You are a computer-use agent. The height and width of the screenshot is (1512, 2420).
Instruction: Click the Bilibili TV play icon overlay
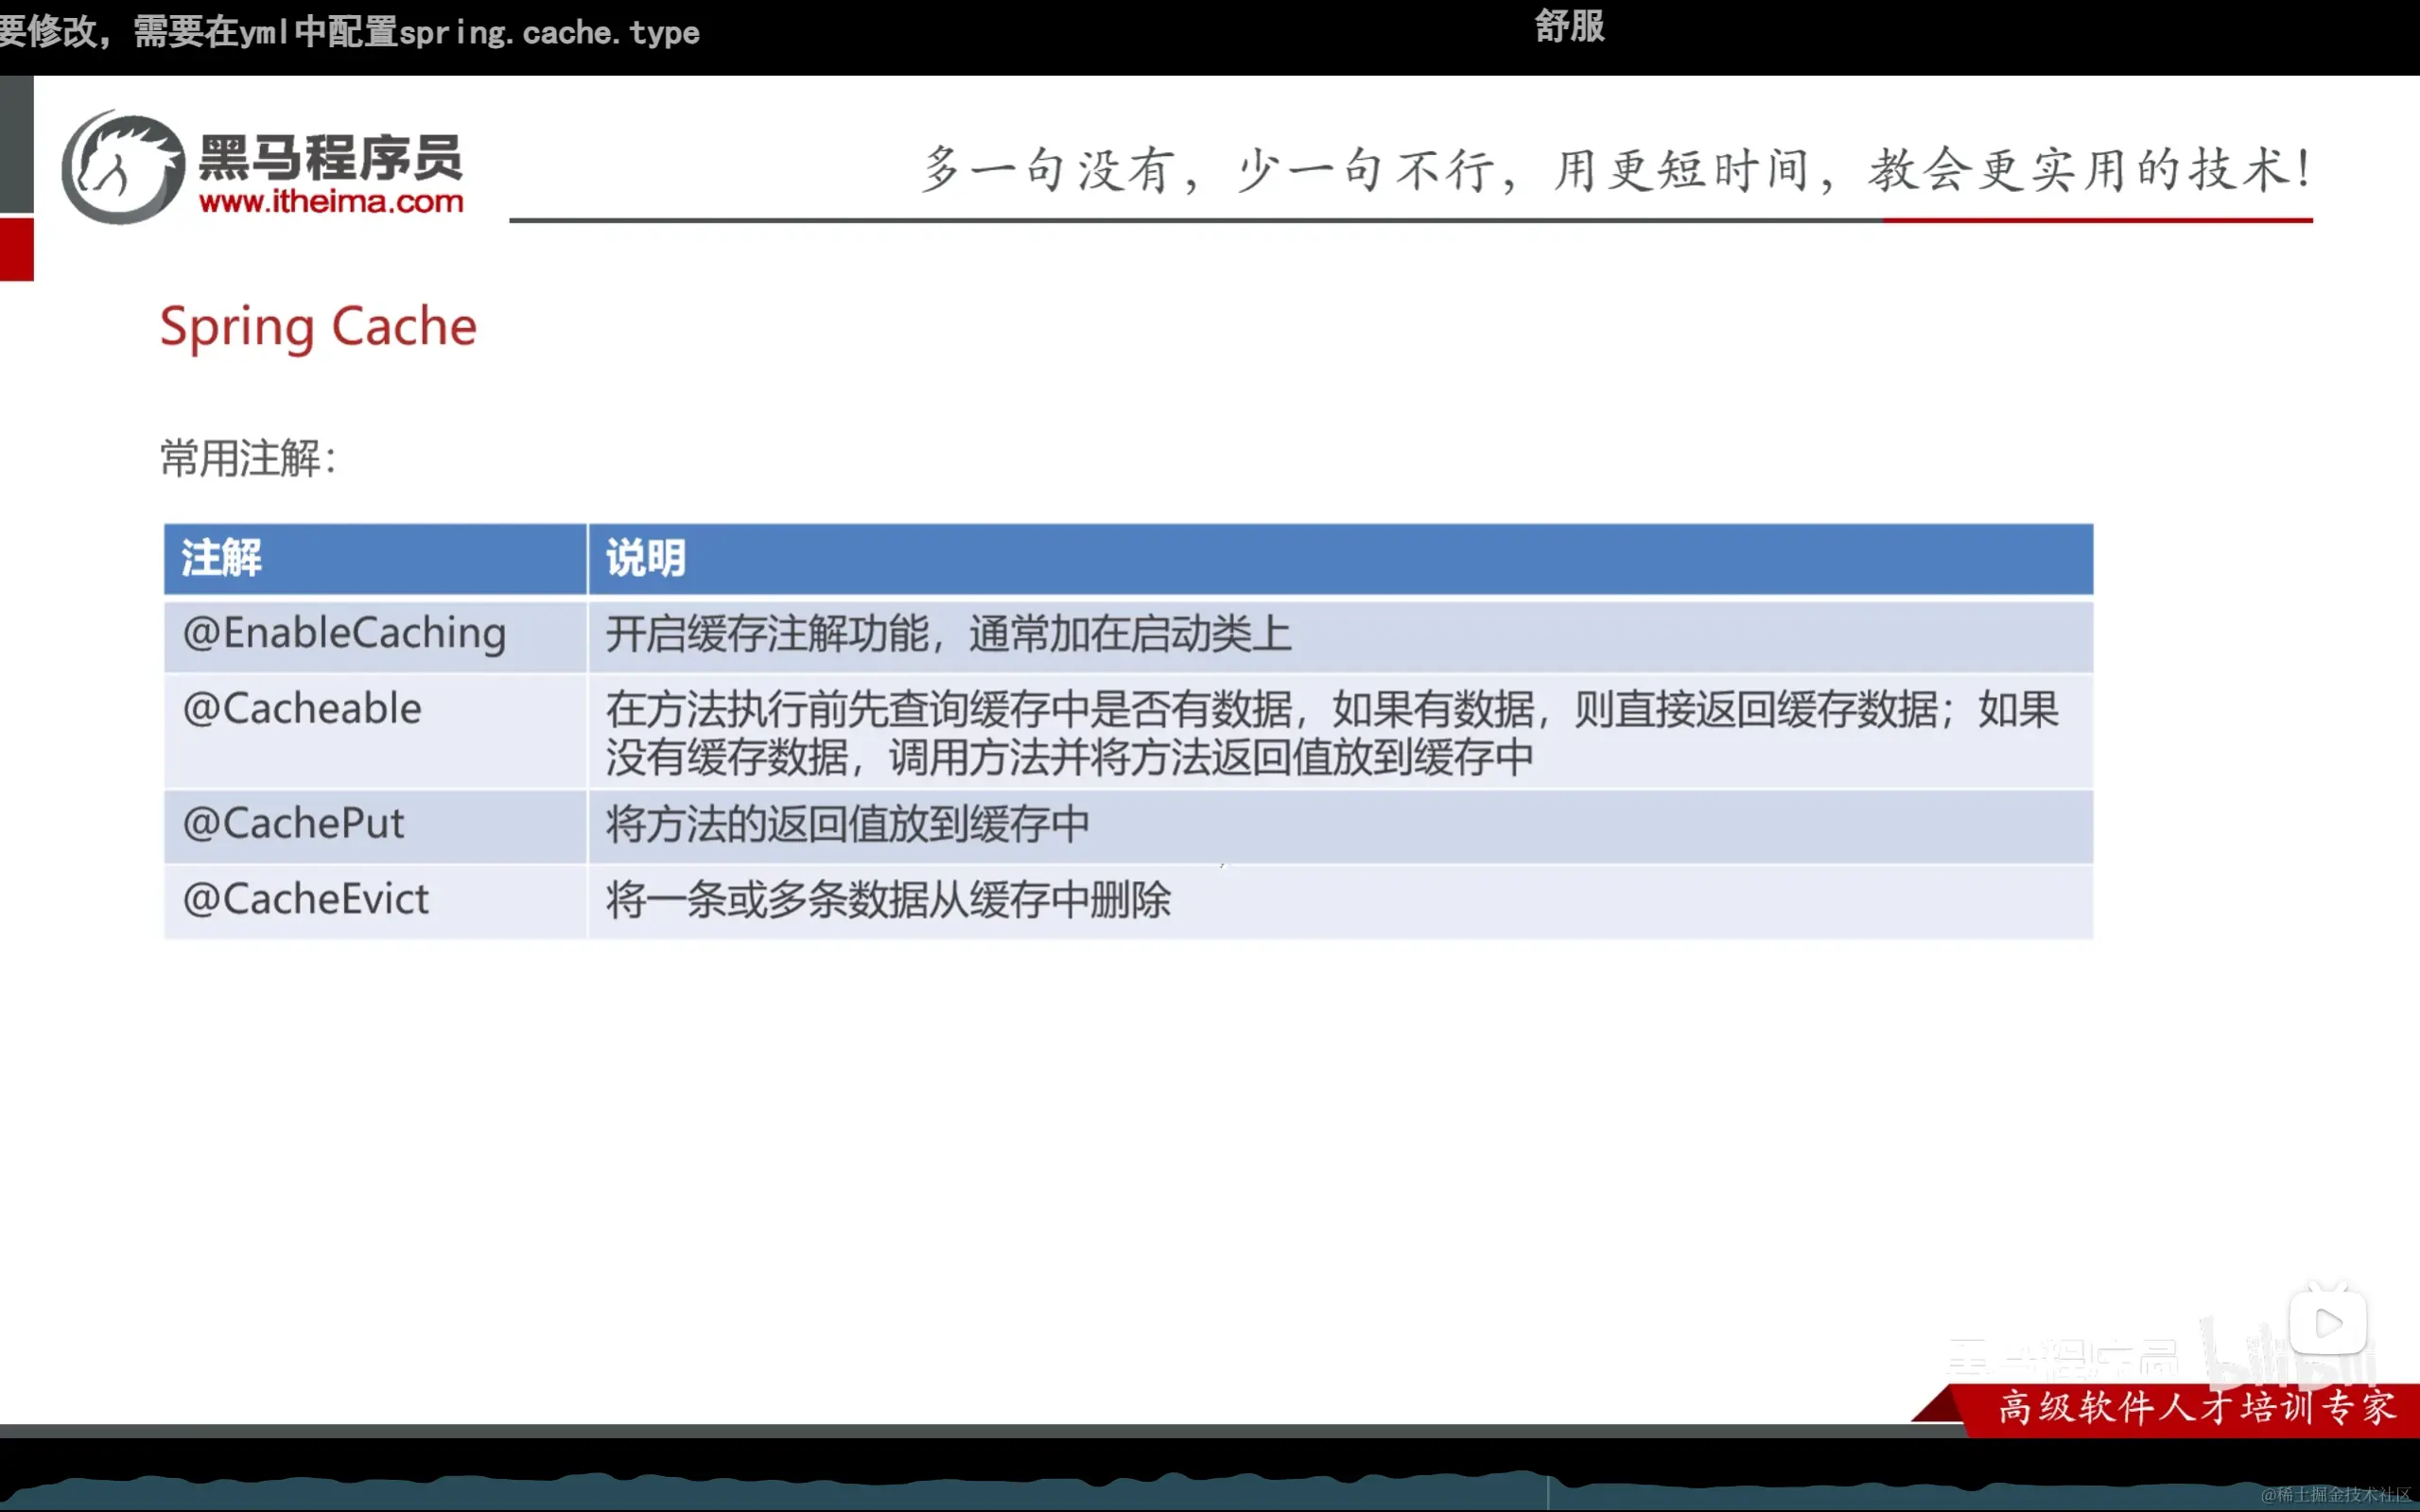2328,1322
